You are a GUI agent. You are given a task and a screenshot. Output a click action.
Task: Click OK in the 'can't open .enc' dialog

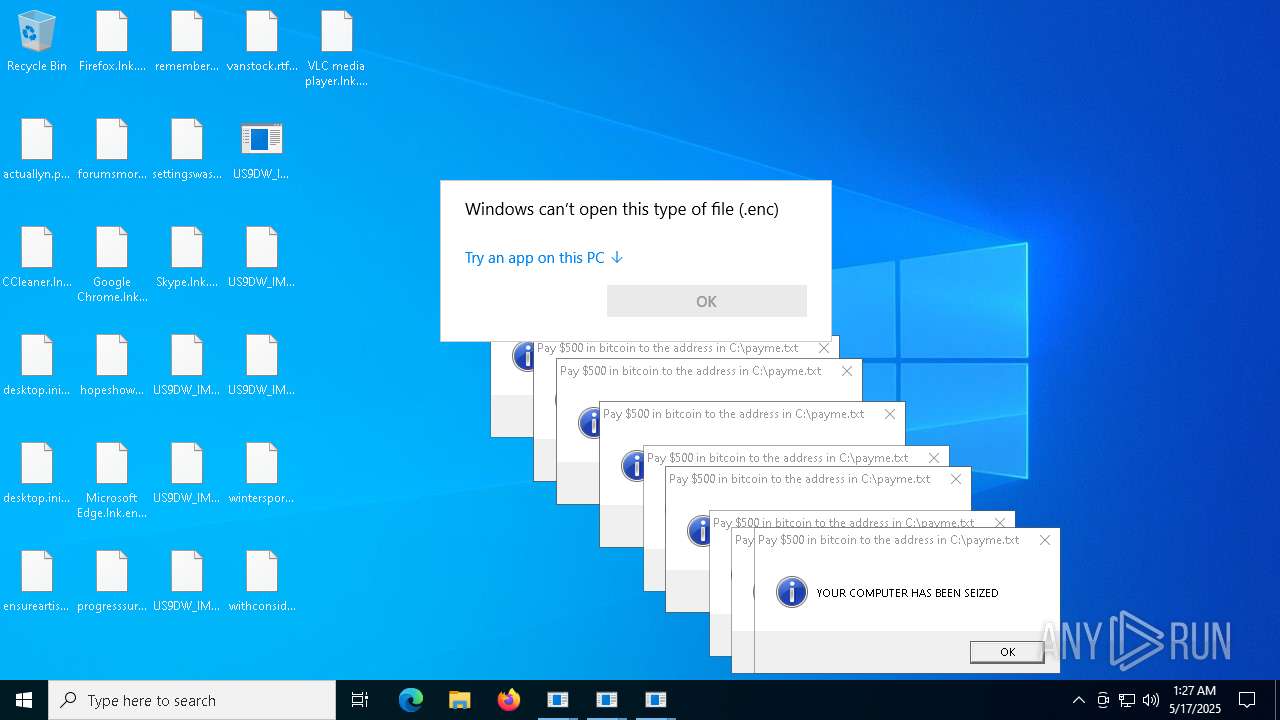pyautogui.click(x=707, y=301)
